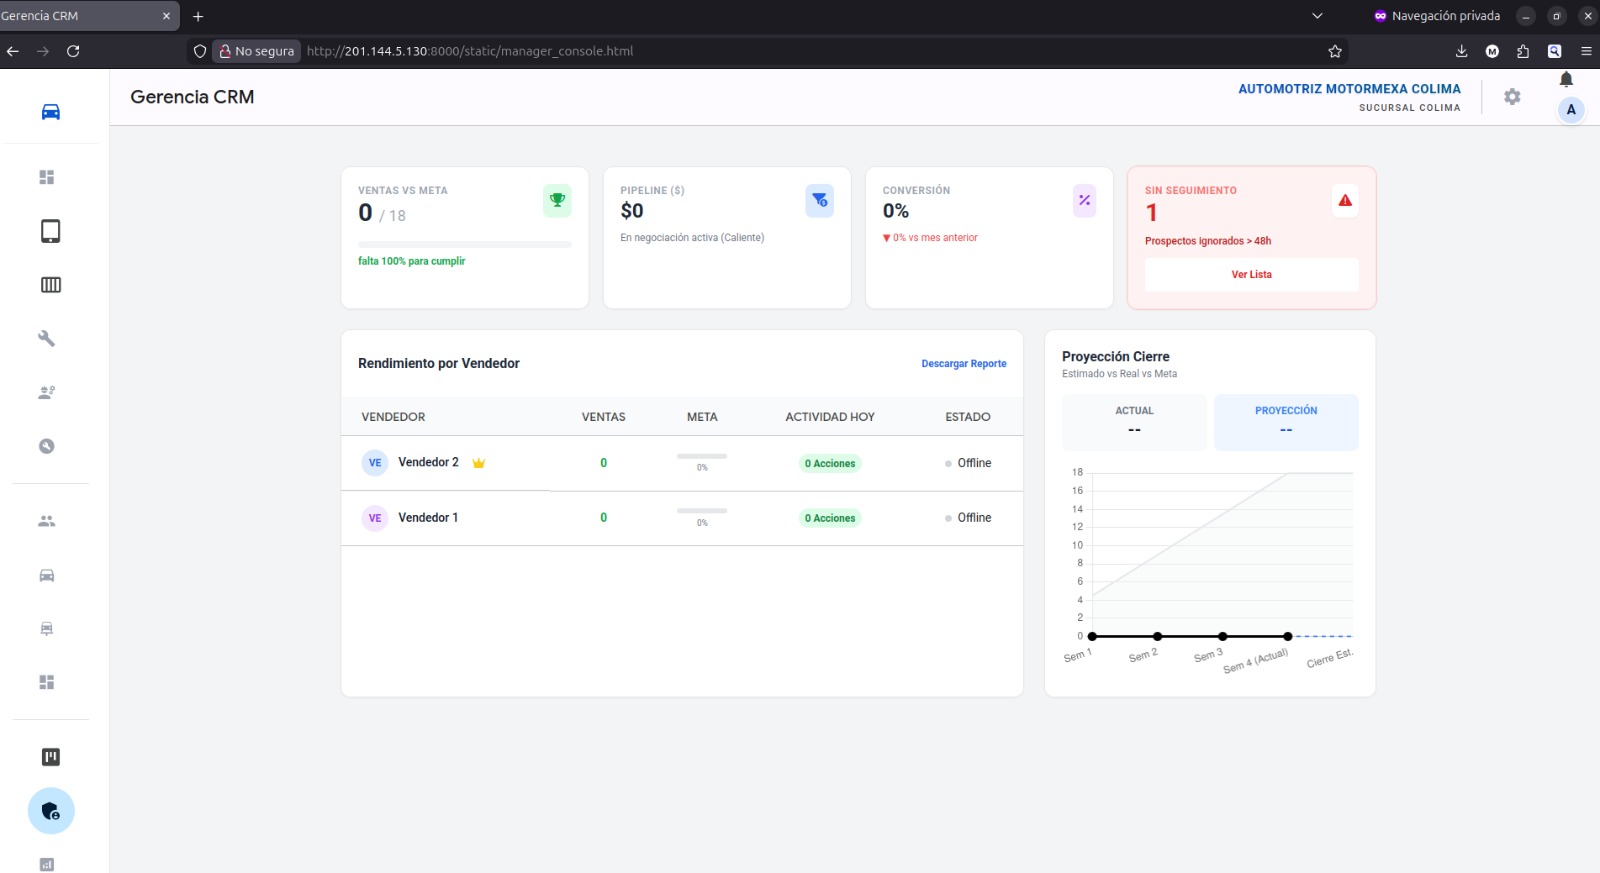
Task: Click the purple percent icon on Conversión card
Action: click(x=1084, y=200)
